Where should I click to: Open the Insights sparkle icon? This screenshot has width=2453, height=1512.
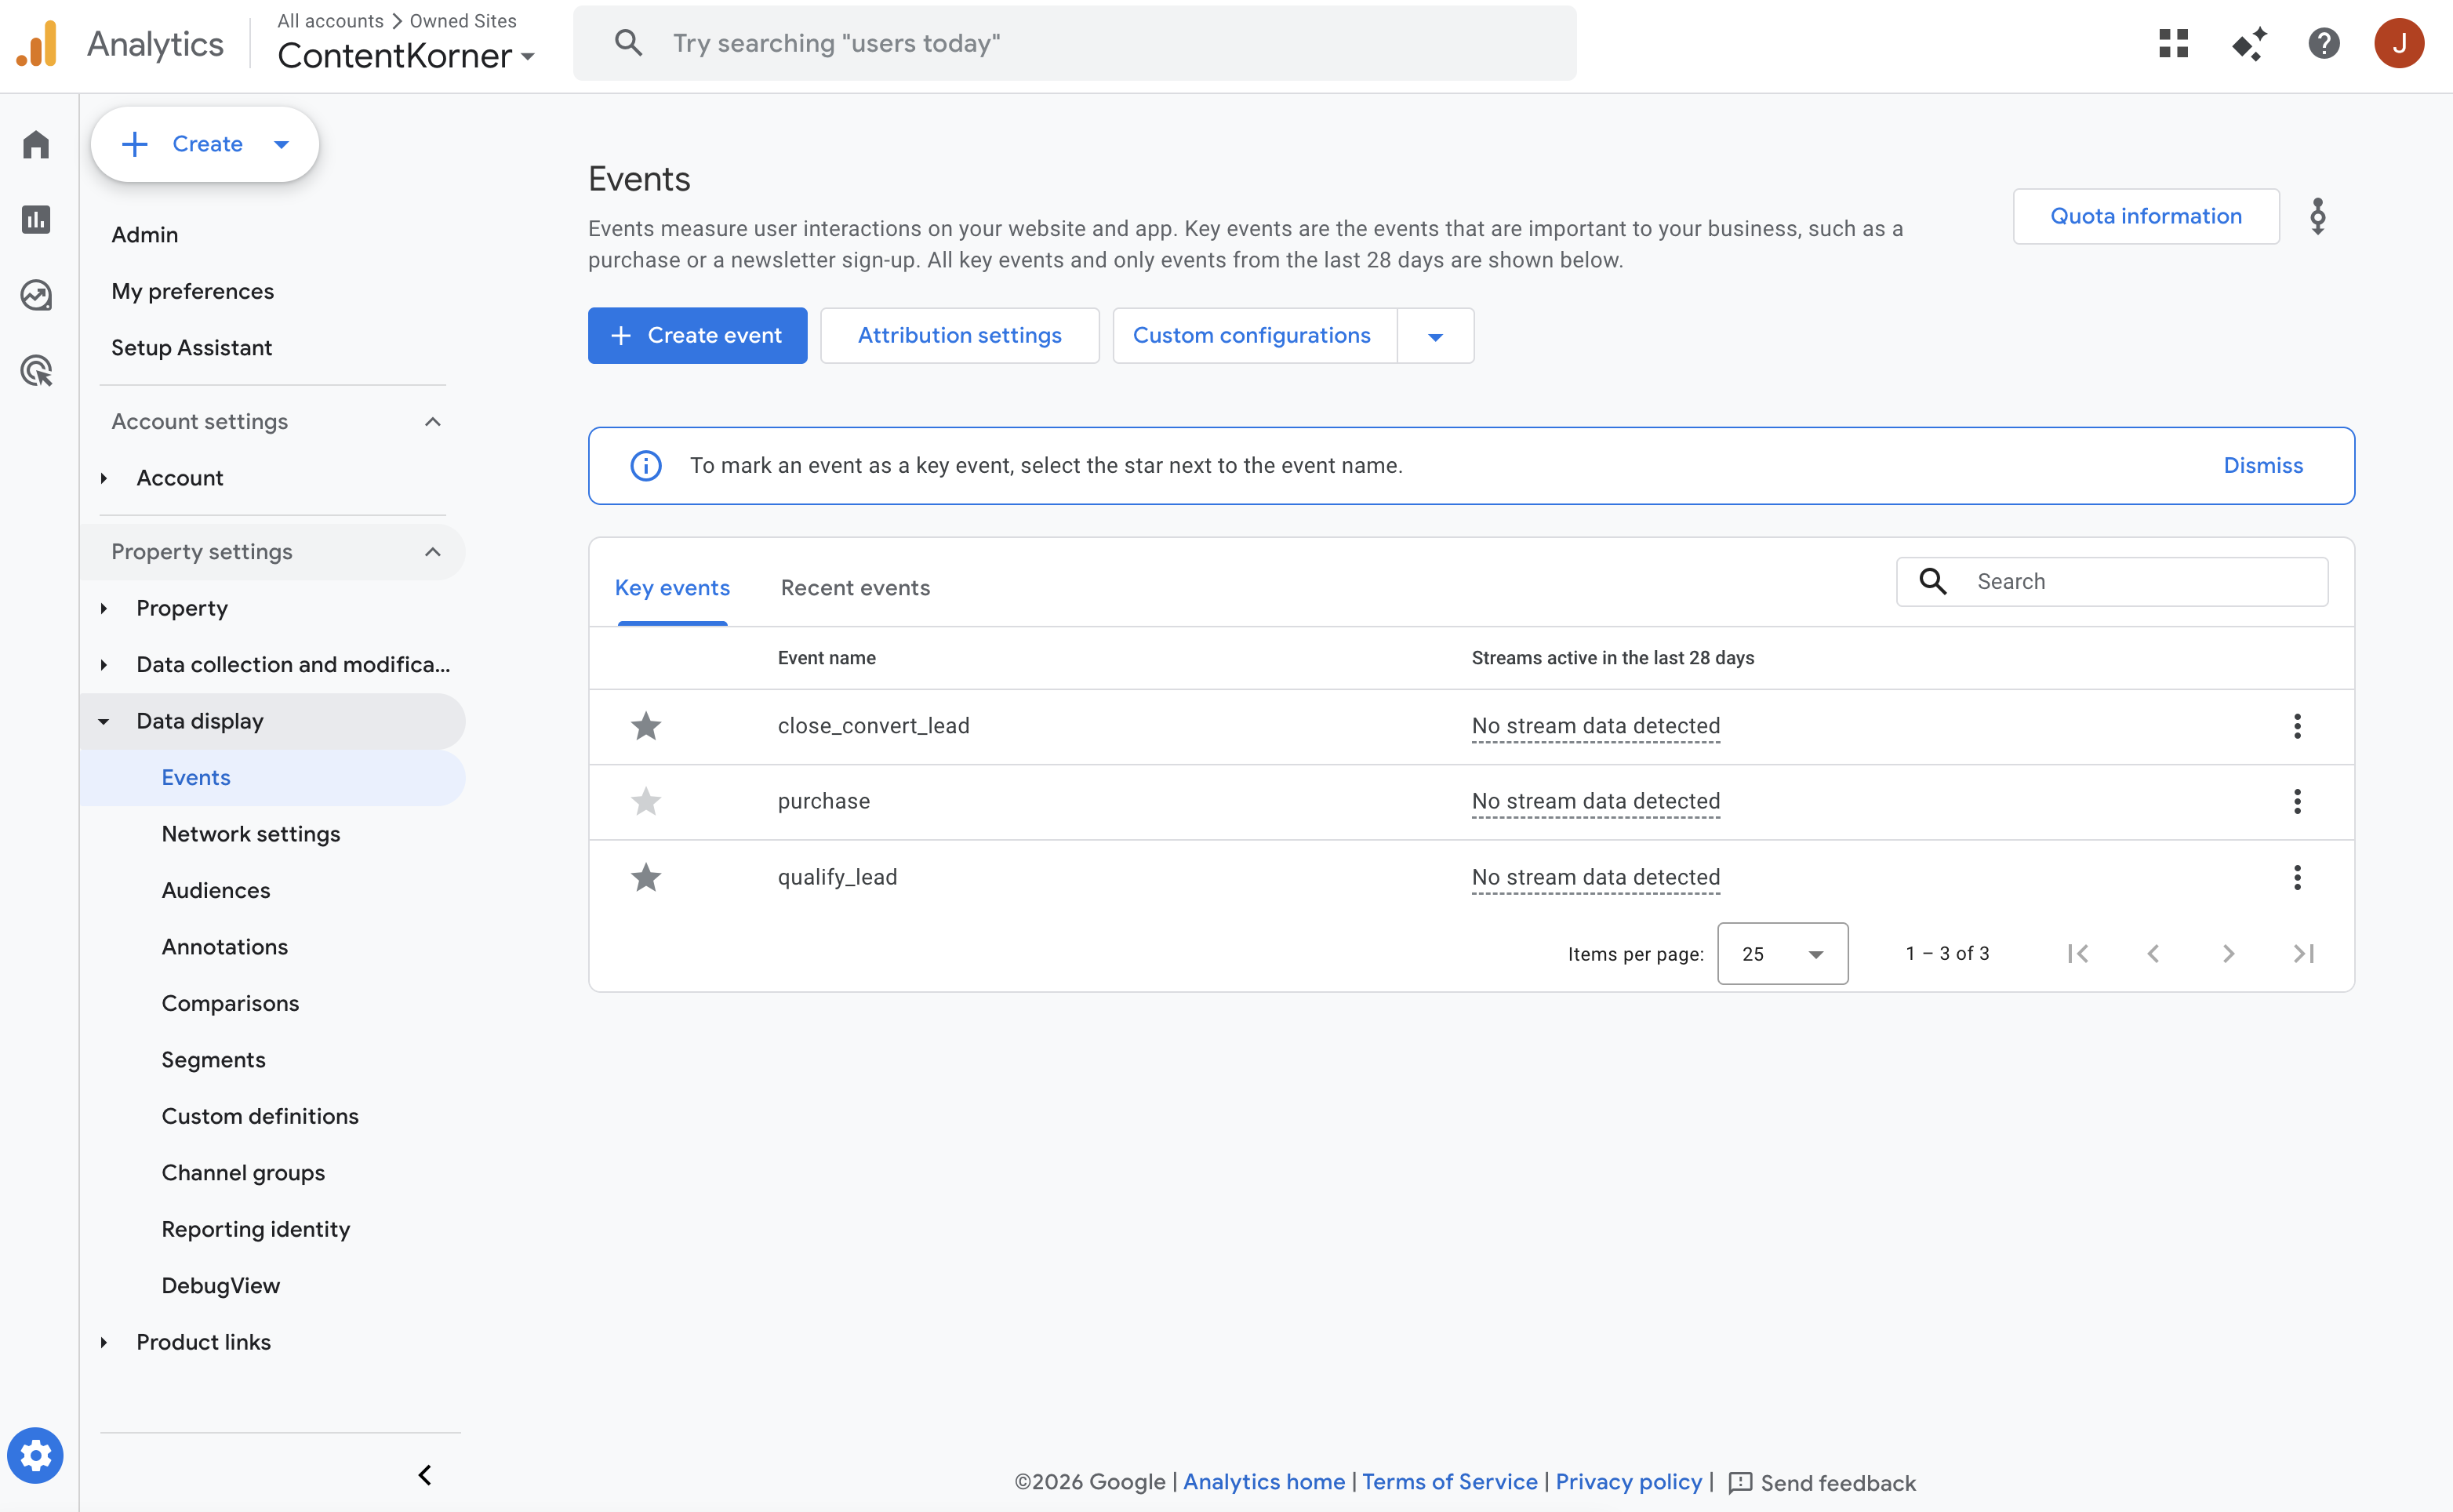(x=2249, y=43)
